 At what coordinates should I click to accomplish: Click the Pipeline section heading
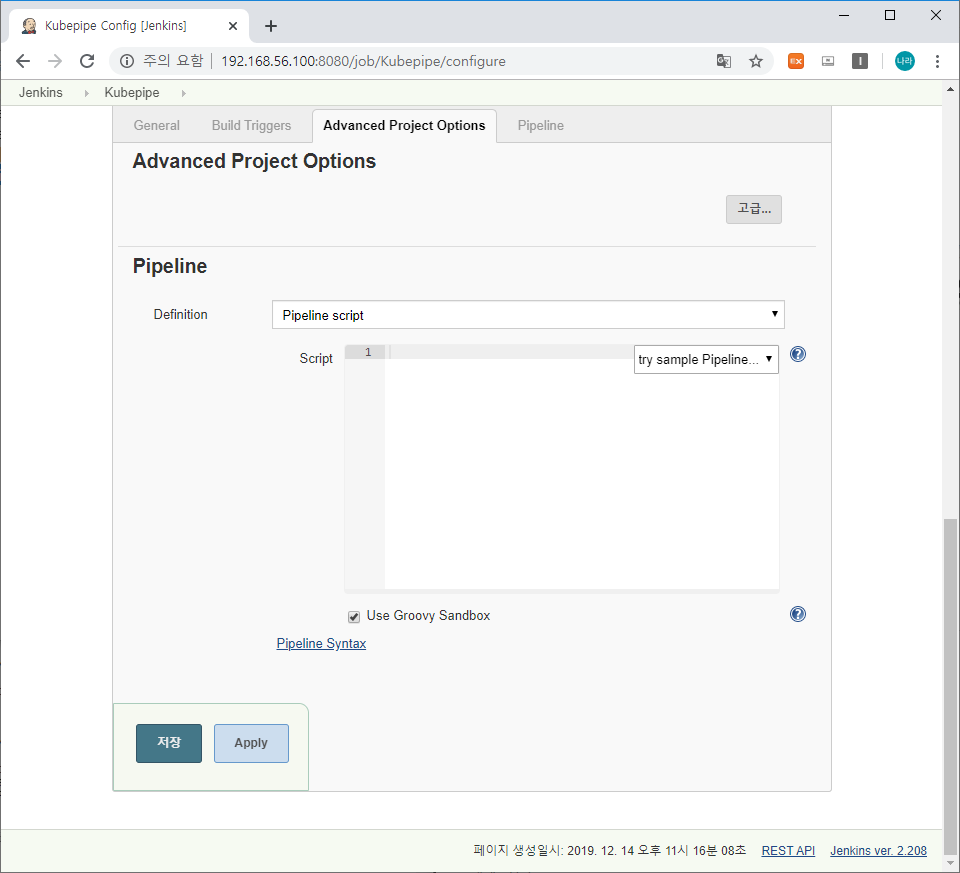tap(170, 266)
